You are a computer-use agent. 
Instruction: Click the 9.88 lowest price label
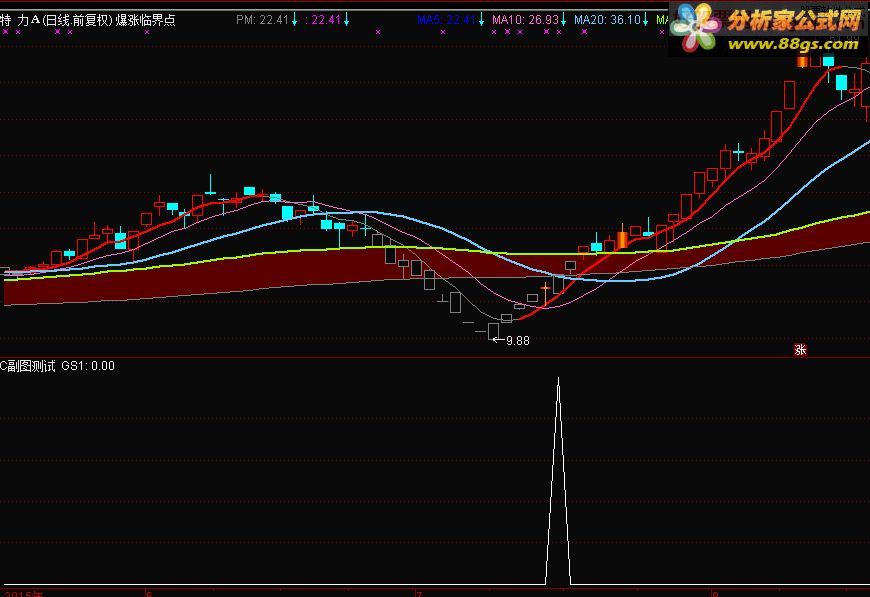point(518,341)
